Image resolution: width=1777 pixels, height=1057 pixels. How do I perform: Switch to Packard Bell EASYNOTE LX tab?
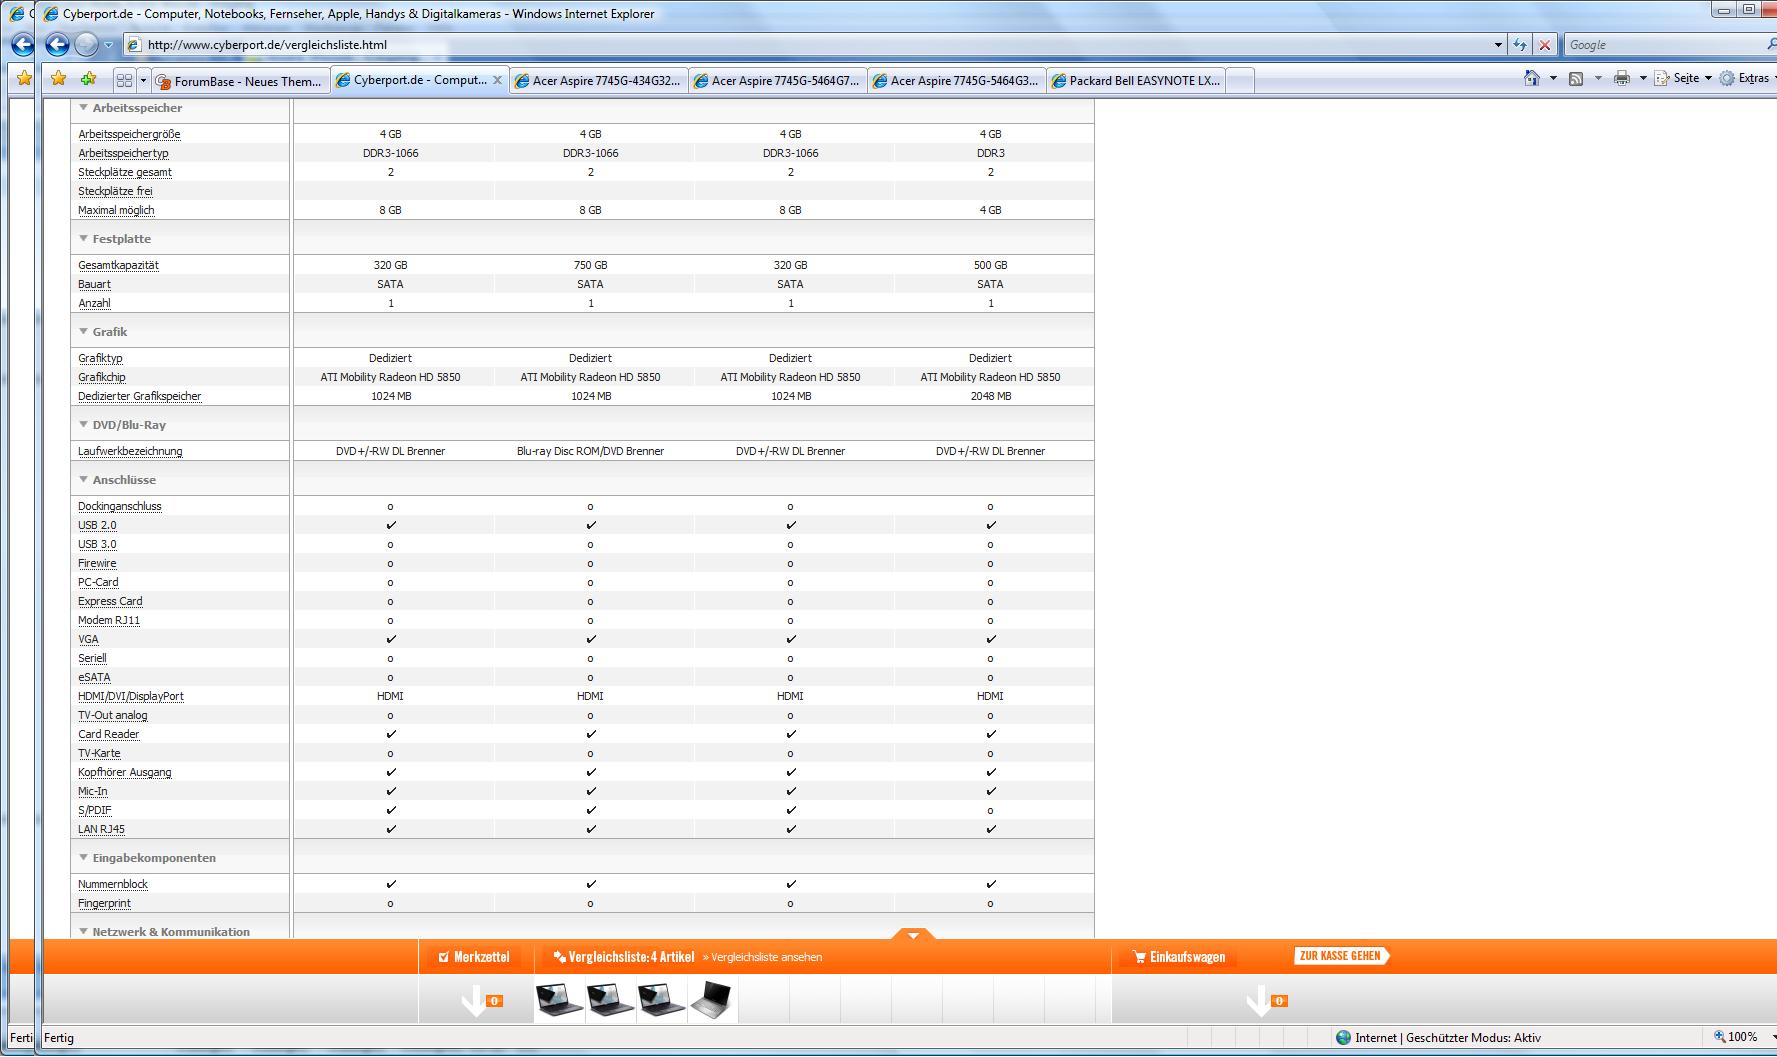click(1135, 81)
